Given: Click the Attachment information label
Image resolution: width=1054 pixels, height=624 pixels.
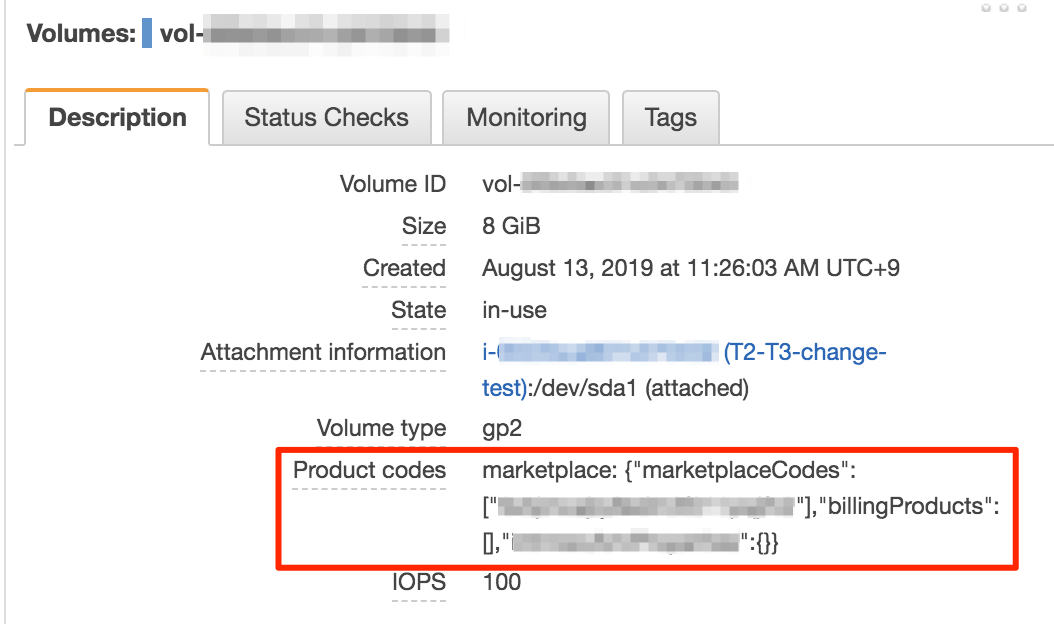Looking at the screenshot, I should 323,352.
